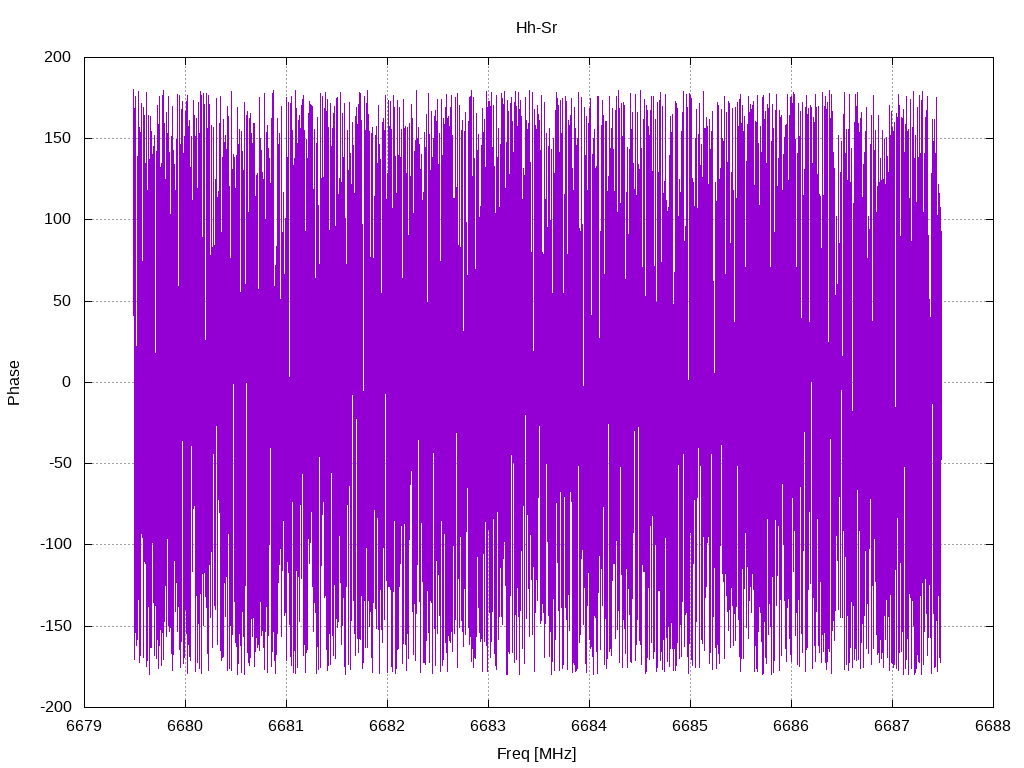Click x-axis tick label 6685
The image size is (1024, 768).
point(690,726)
